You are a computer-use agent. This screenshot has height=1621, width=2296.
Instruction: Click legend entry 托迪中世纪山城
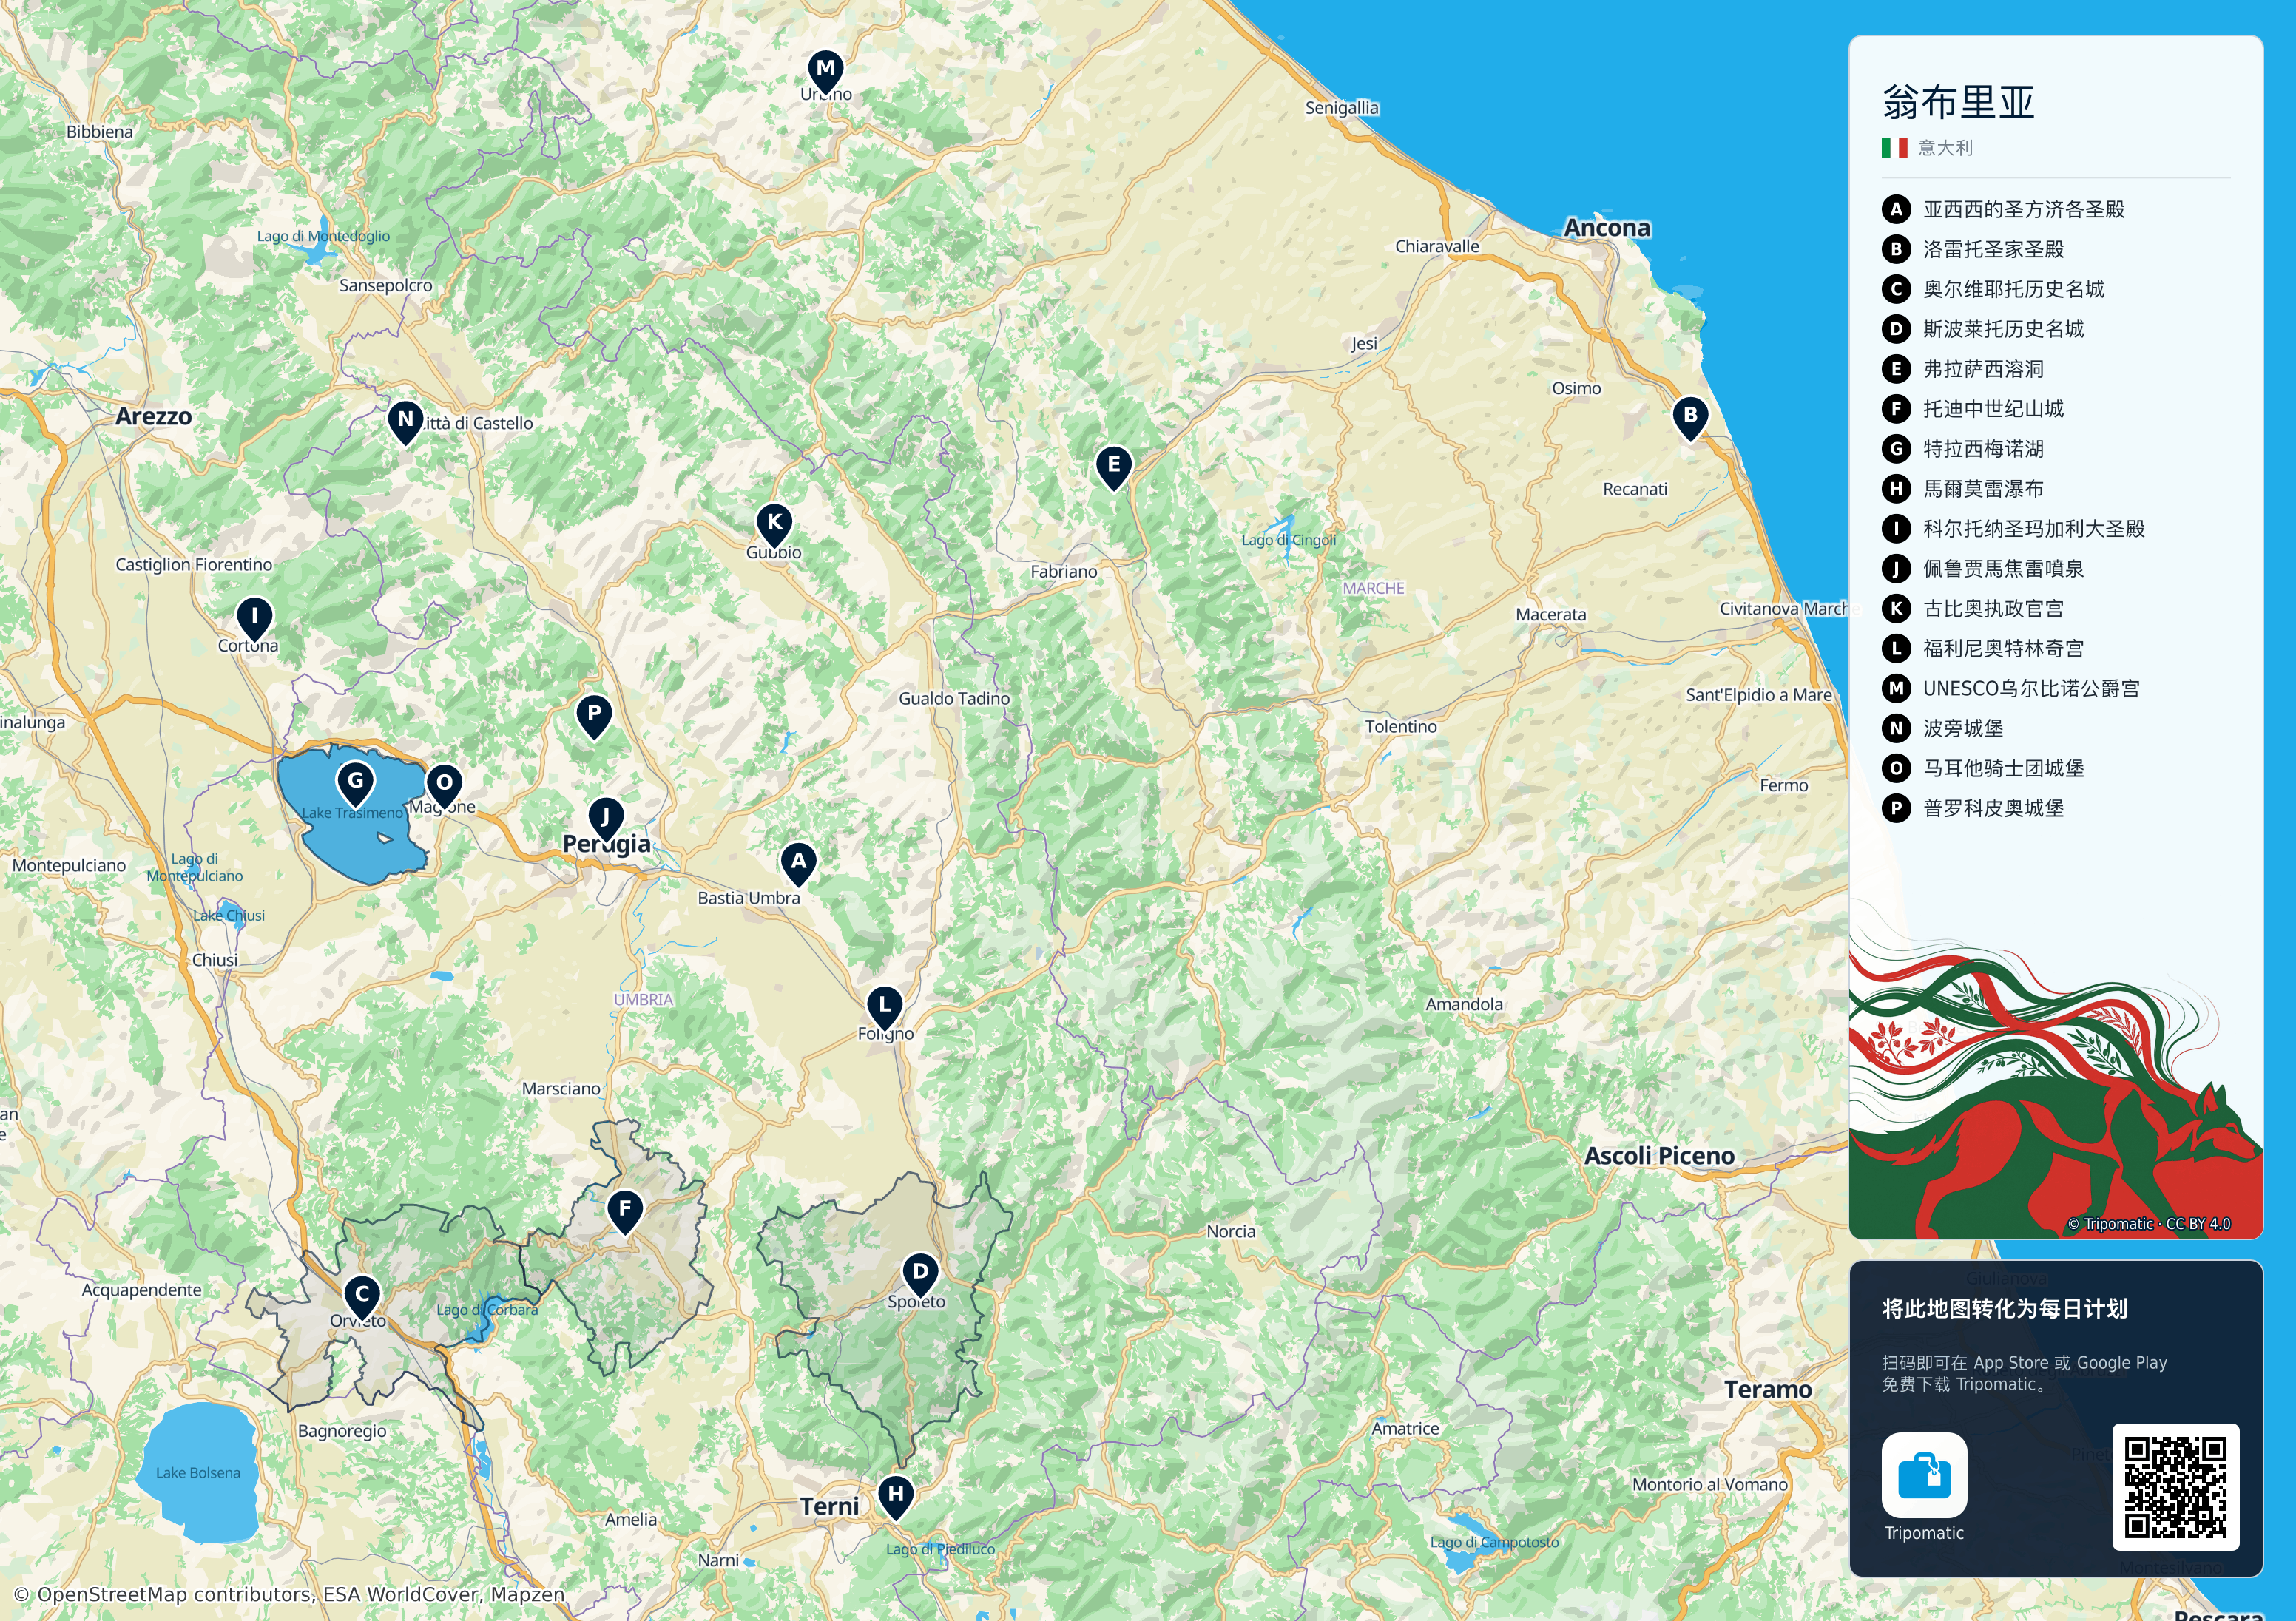(x=1973, y=409)
